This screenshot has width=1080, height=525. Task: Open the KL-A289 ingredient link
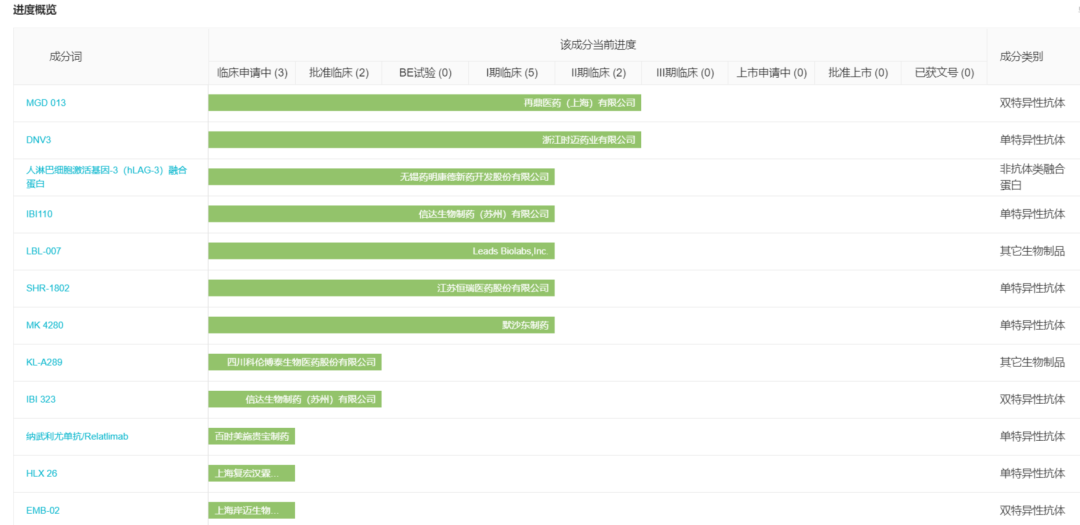coord(44,362)
